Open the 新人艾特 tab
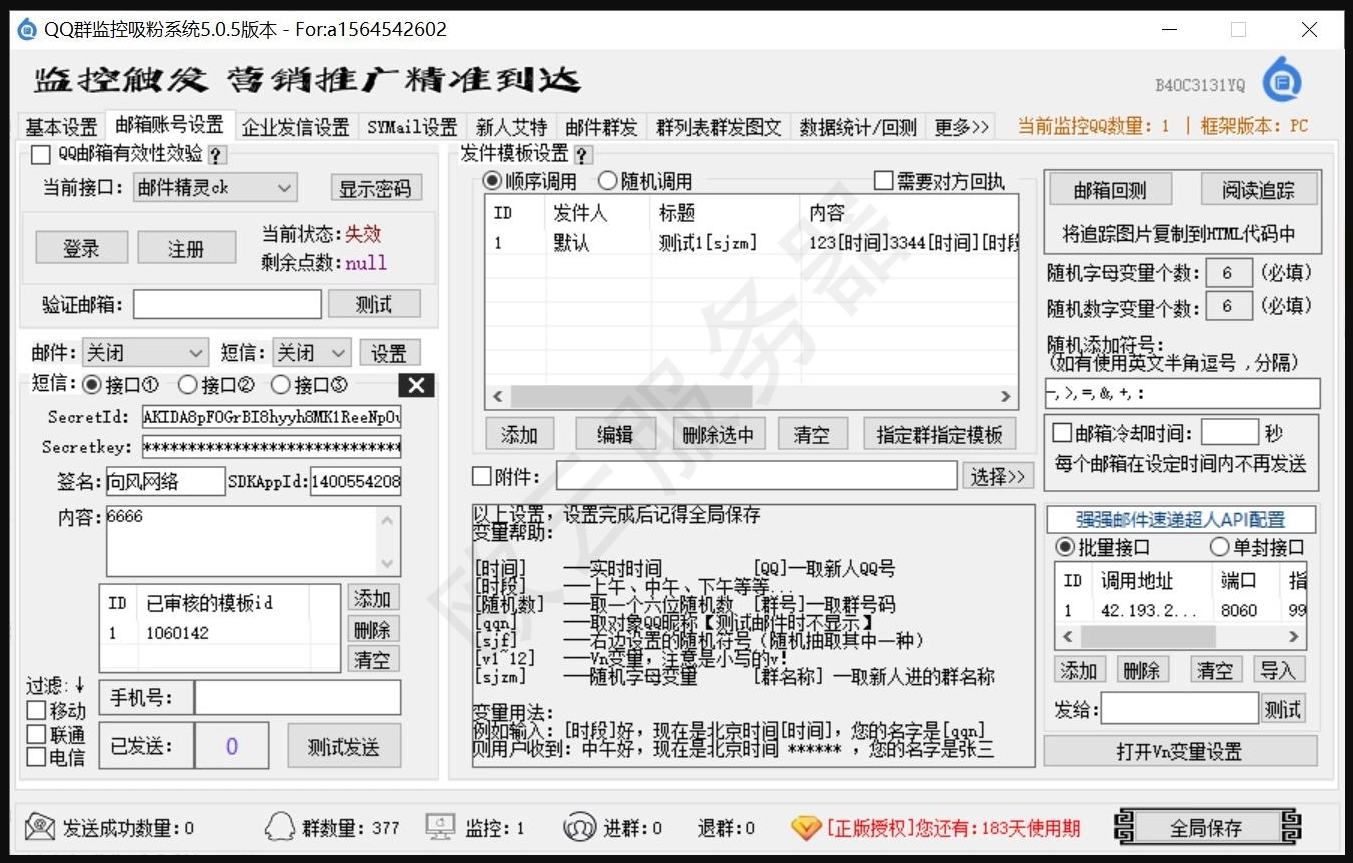1353x863 pixels. [511, 127]
